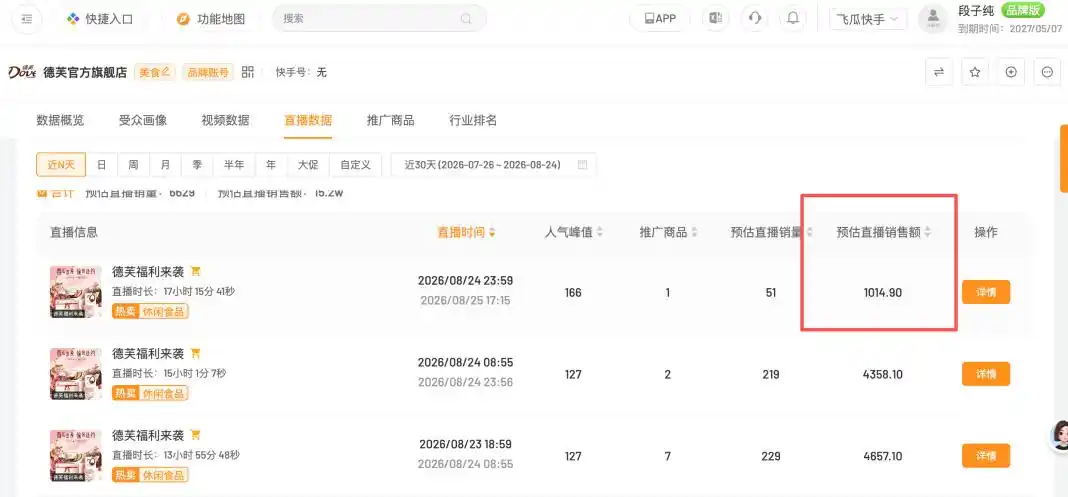Click the Excel export icon in header
The height and width of the screenshot is (497, 1068).
[x=716, y=18]
